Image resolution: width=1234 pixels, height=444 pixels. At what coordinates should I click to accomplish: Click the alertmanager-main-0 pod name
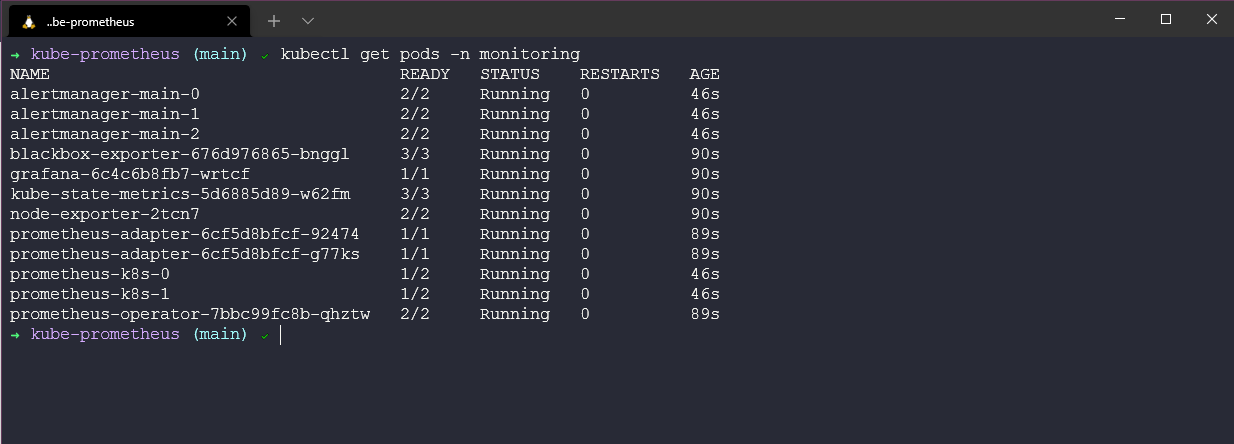pyautogui.click(x=105, y=94)
